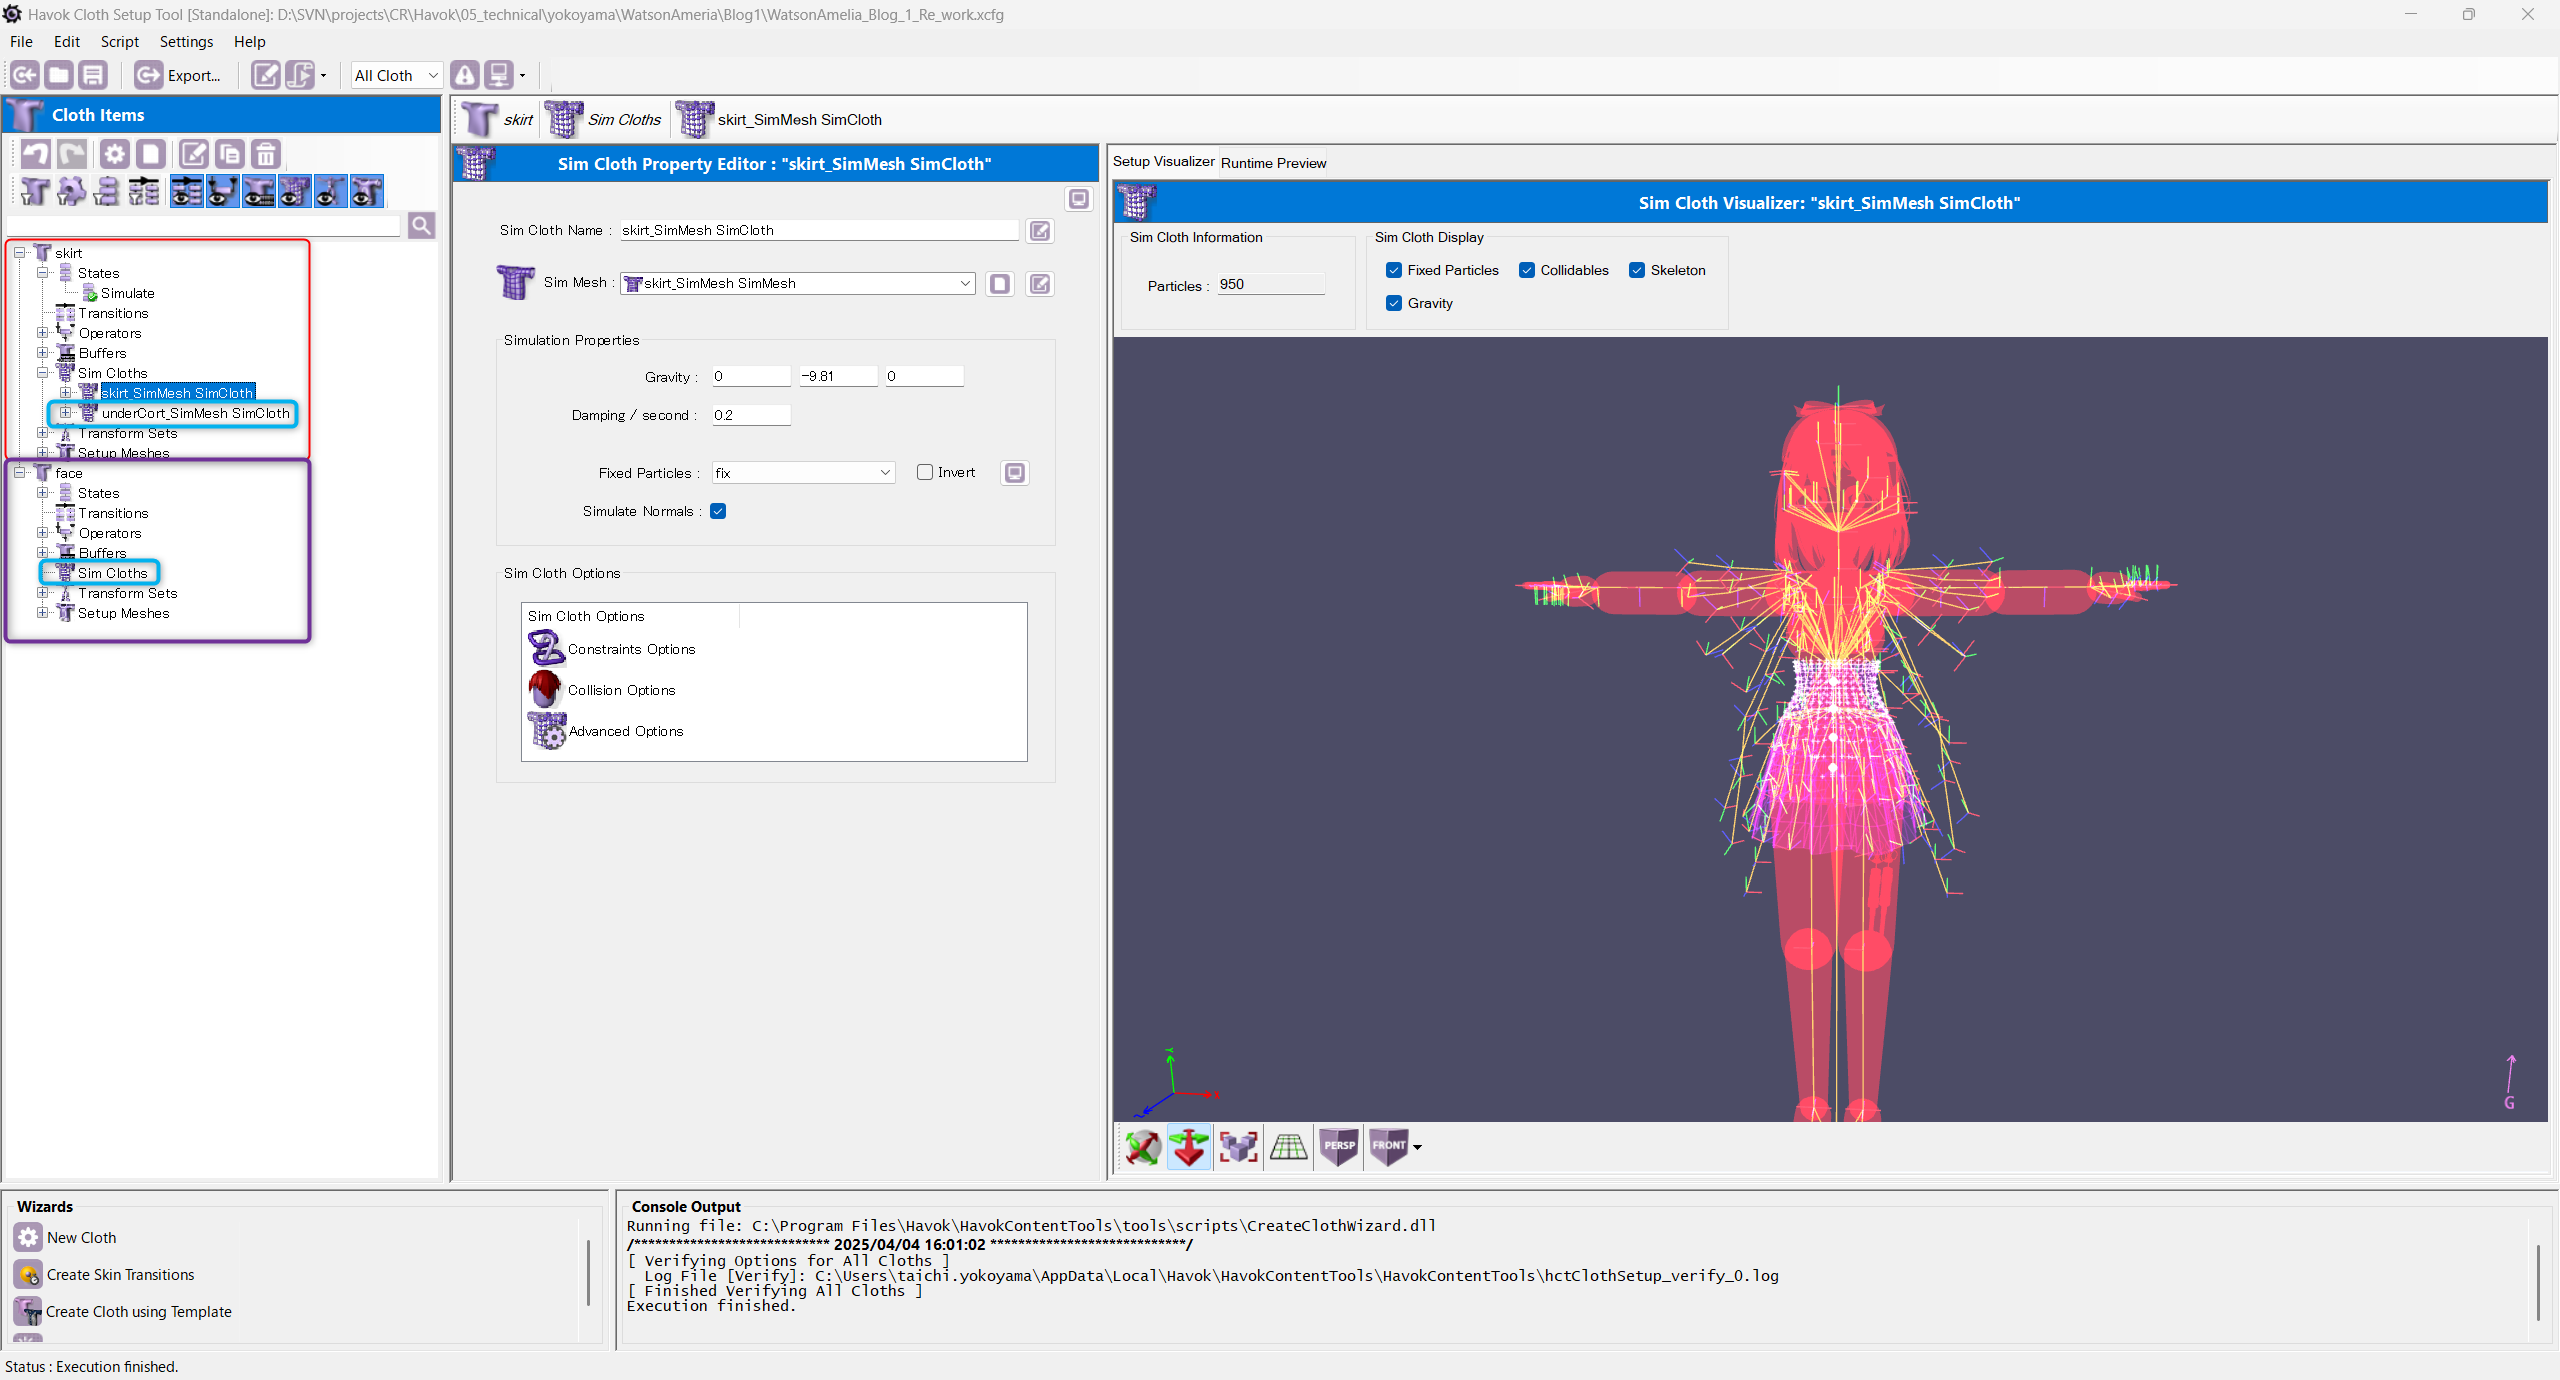
Task: Click the edit pencil icon beside Sim Cloth Name
Action: 1040,231
